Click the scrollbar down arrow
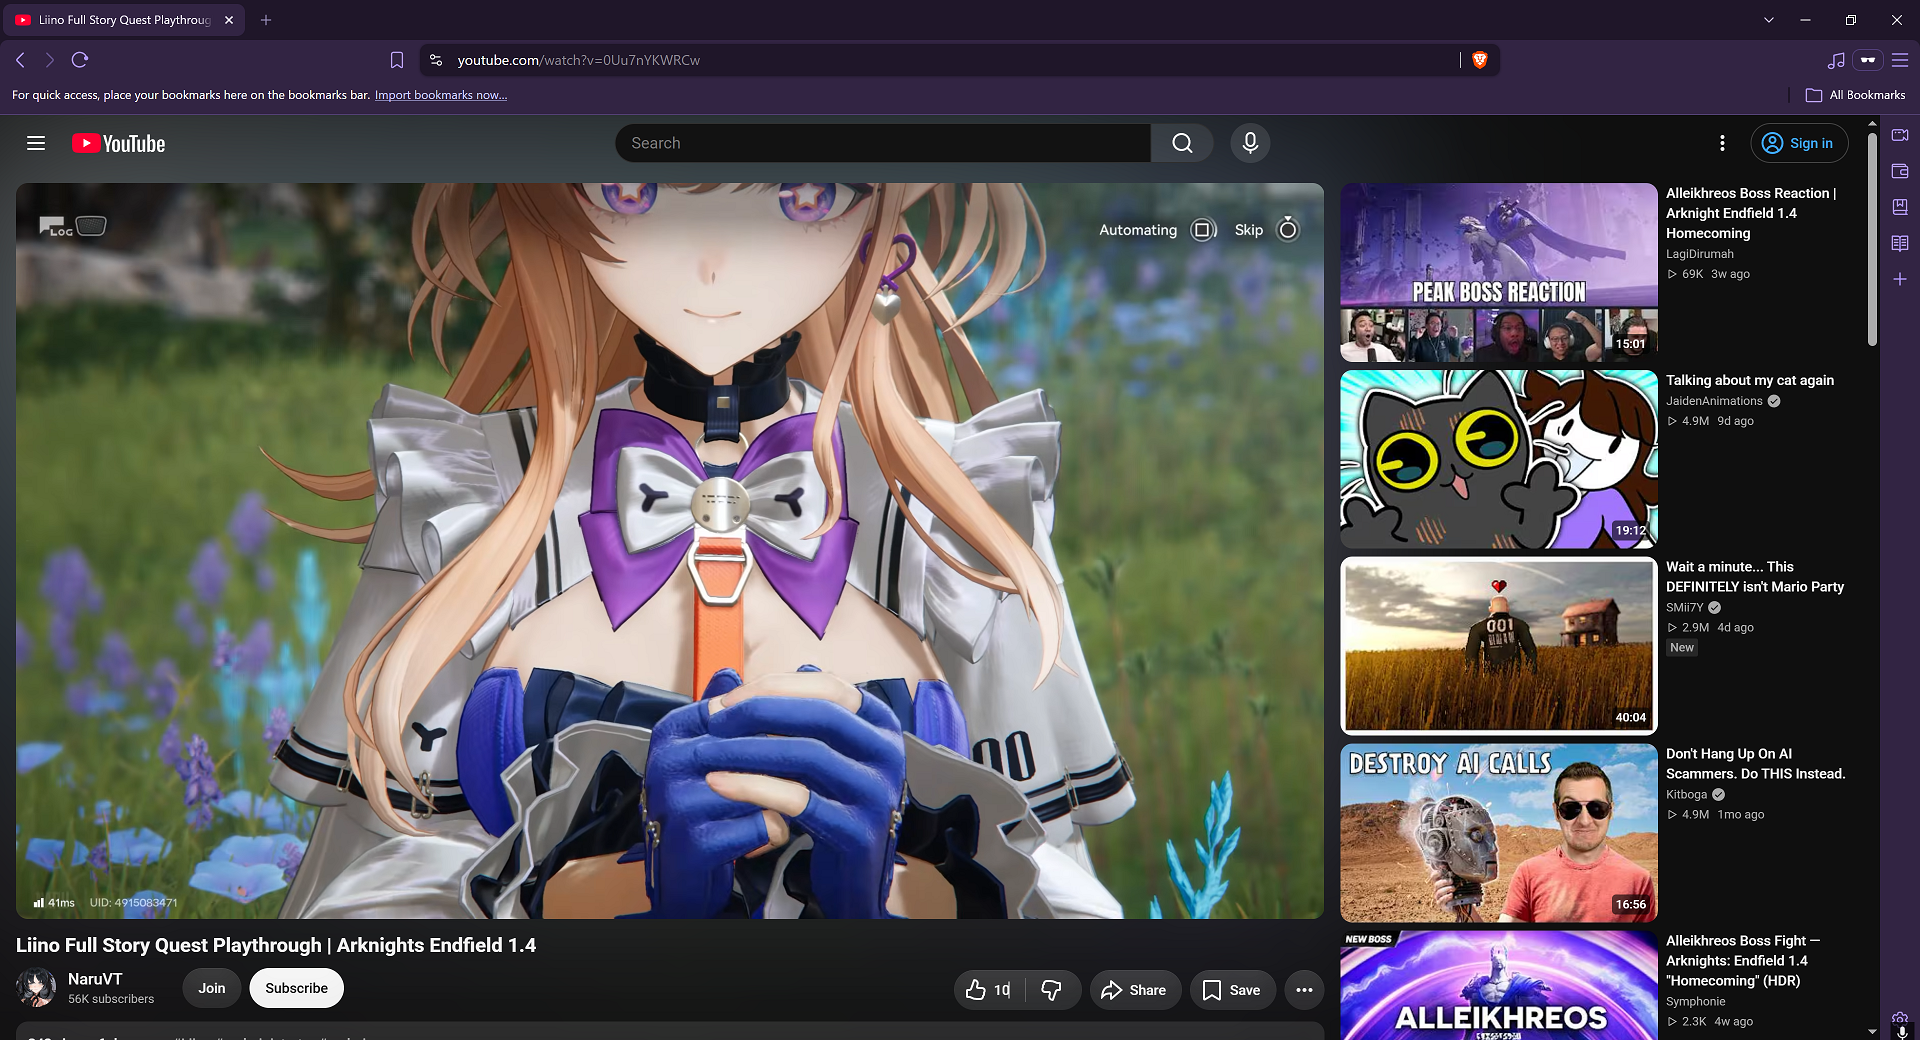This screenshot has width=1920, height=1040. pyautogui.click(x=1872, y=1031)
